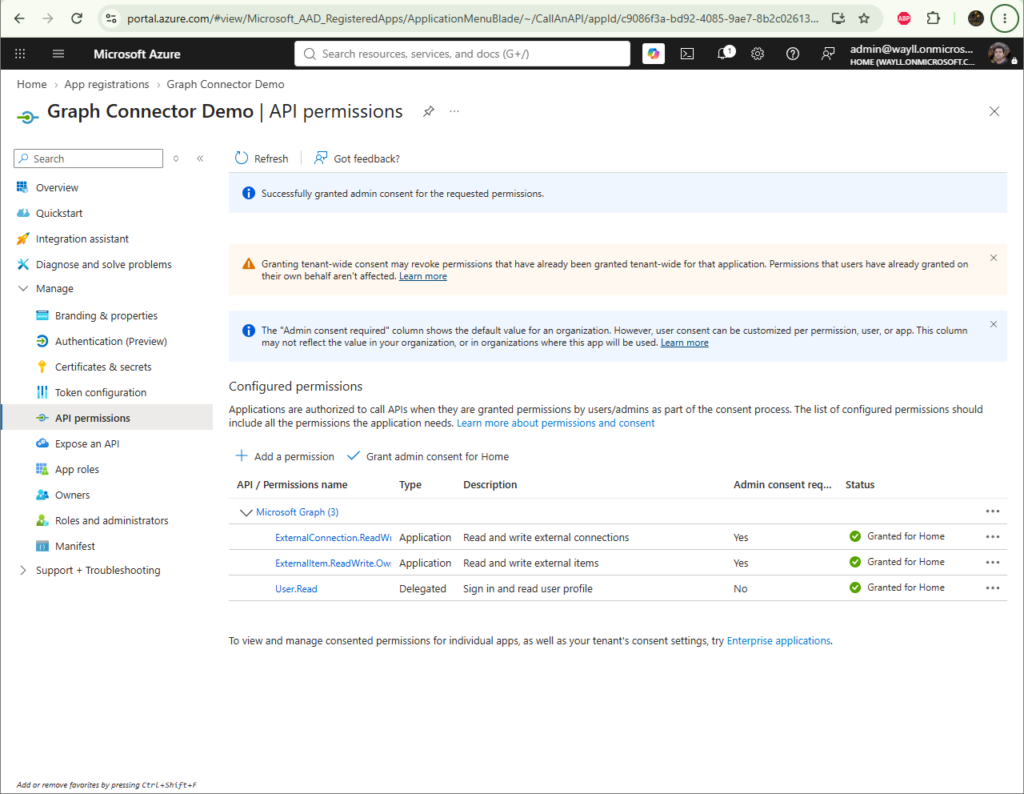Screen dimensions: 1024x794
Task: Open options for User.Read row
Action: (993, 588)
